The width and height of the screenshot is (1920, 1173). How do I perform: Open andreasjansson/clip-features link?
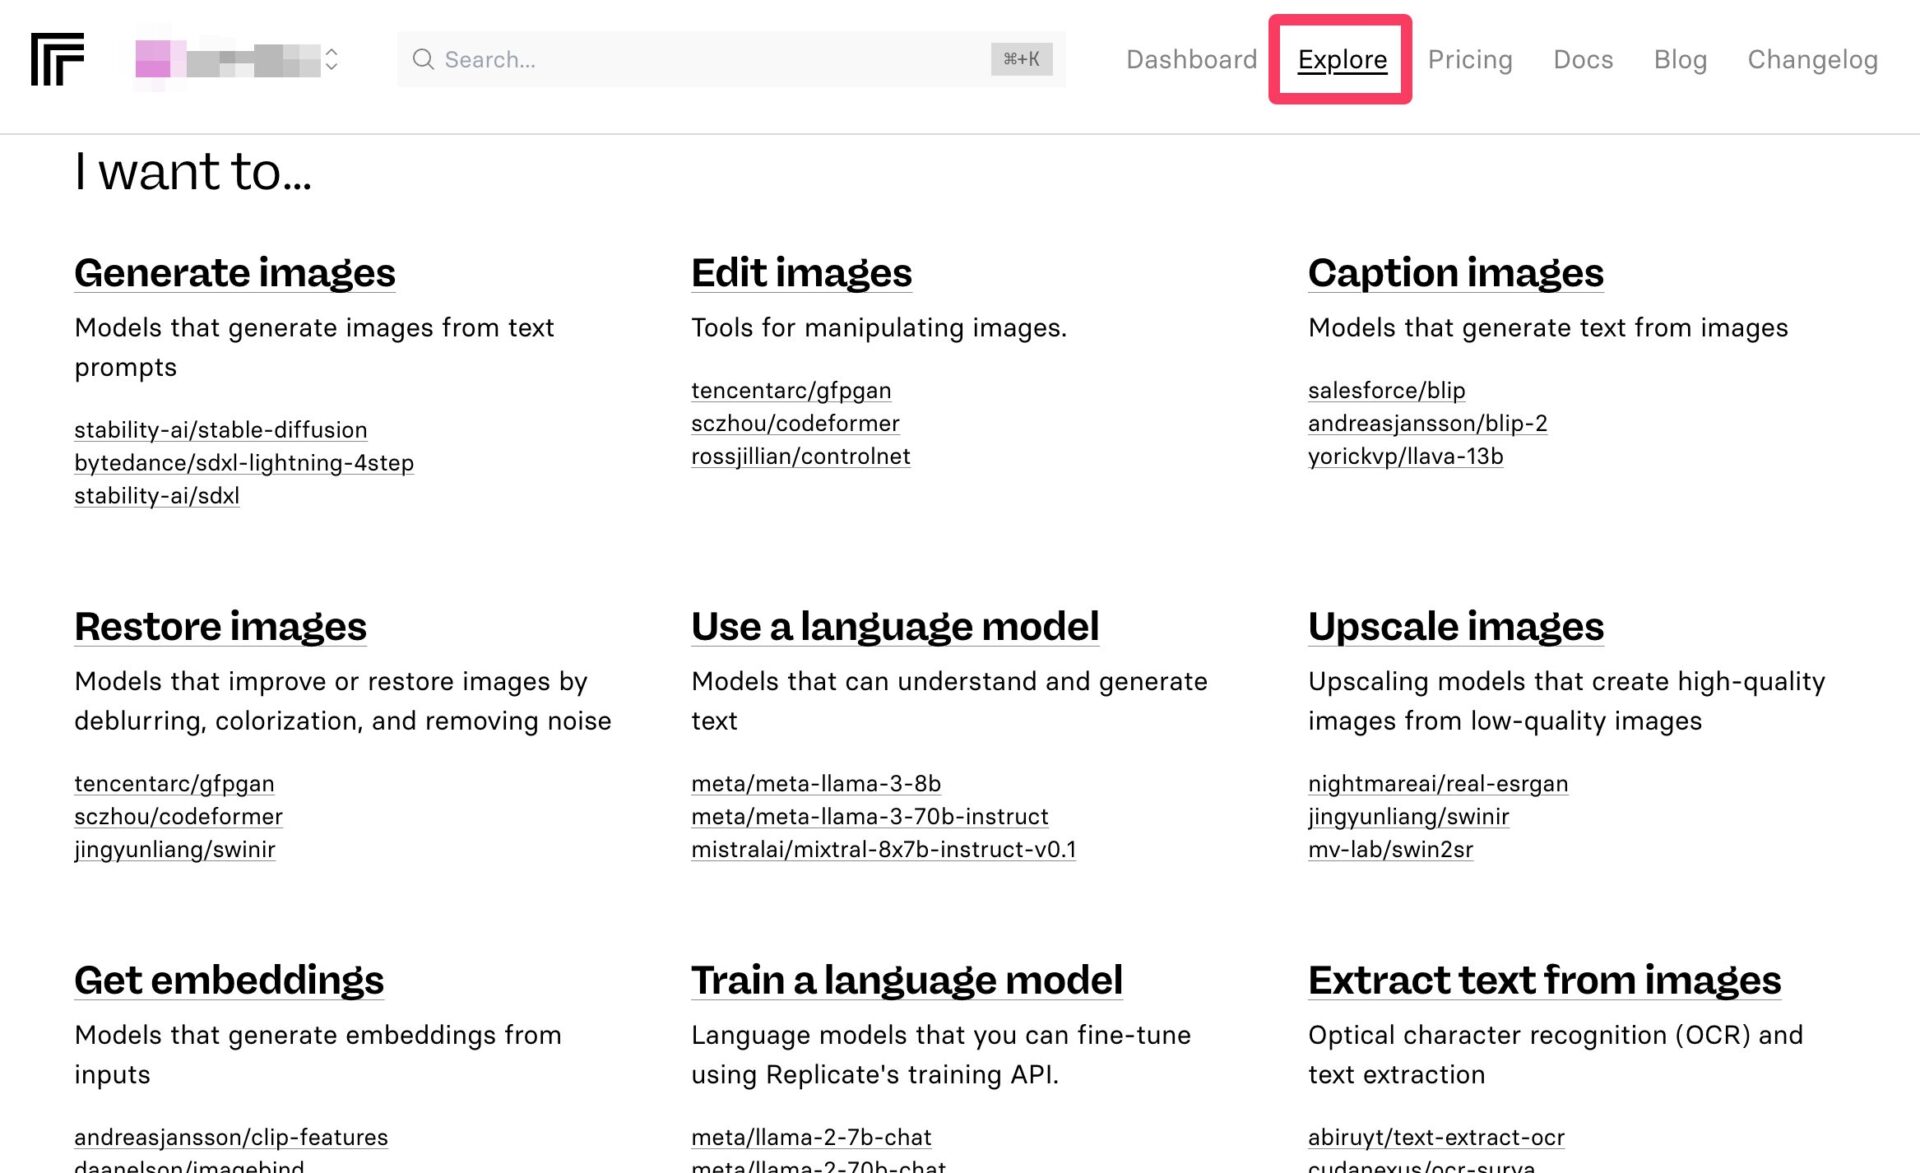231,1137
